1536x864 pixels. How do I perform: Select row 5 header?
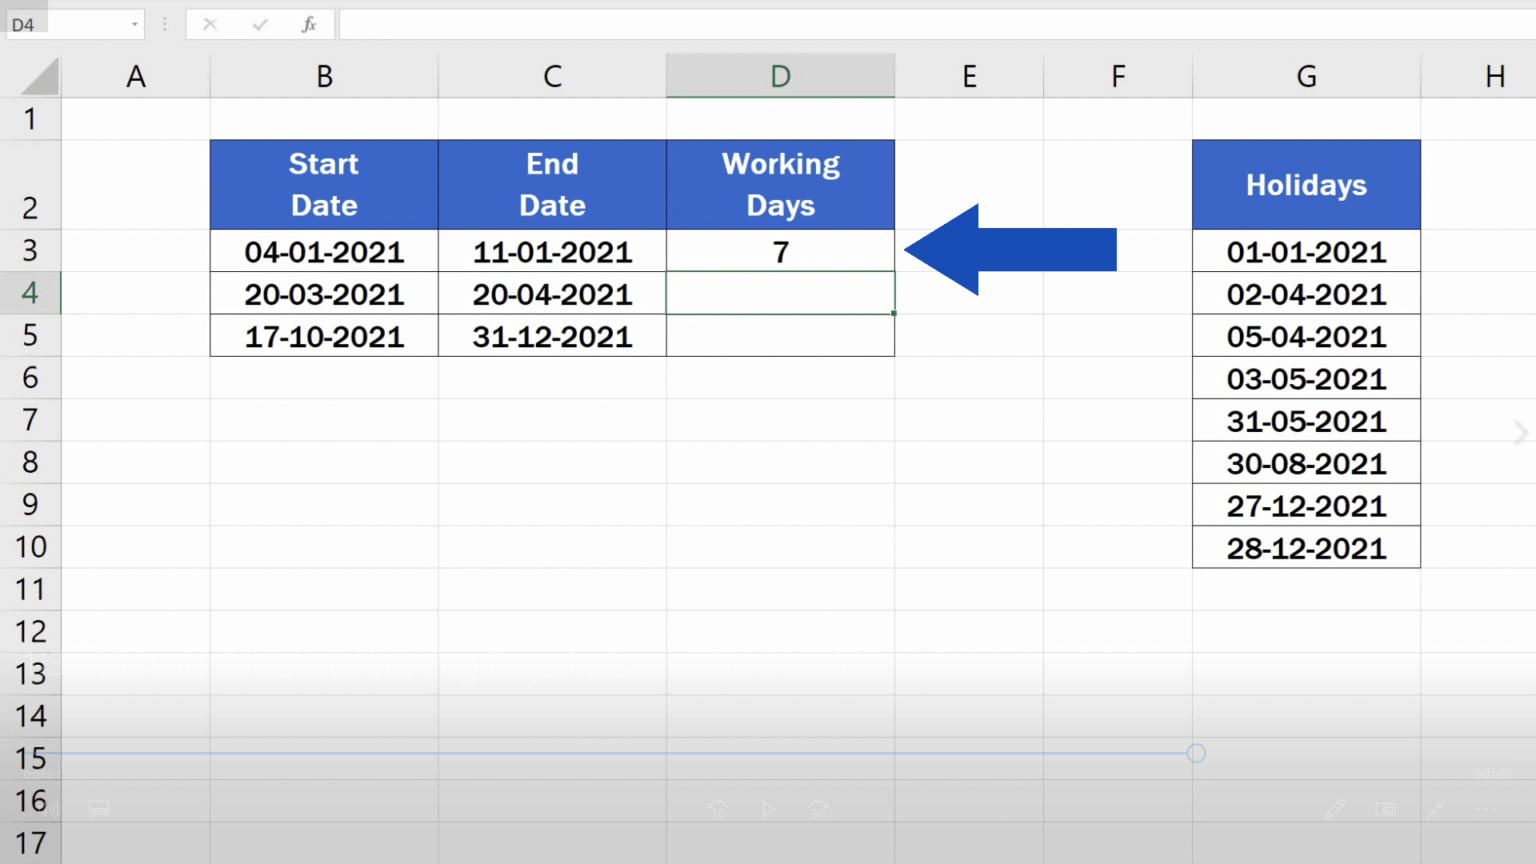pos(30,335)
